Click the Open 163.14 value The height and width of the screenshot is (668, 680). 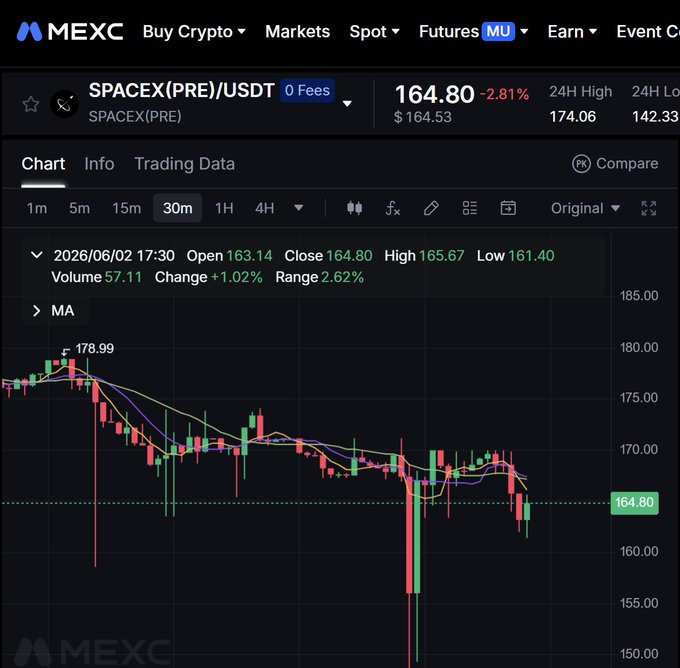(x=249, y=255)
